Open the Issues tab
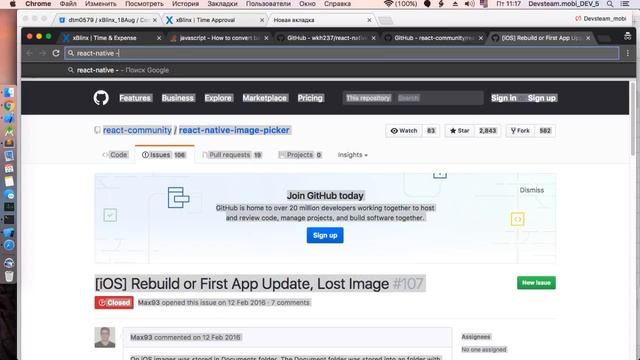The height and width of the screenshot is (360, 640). pos(164,155)
